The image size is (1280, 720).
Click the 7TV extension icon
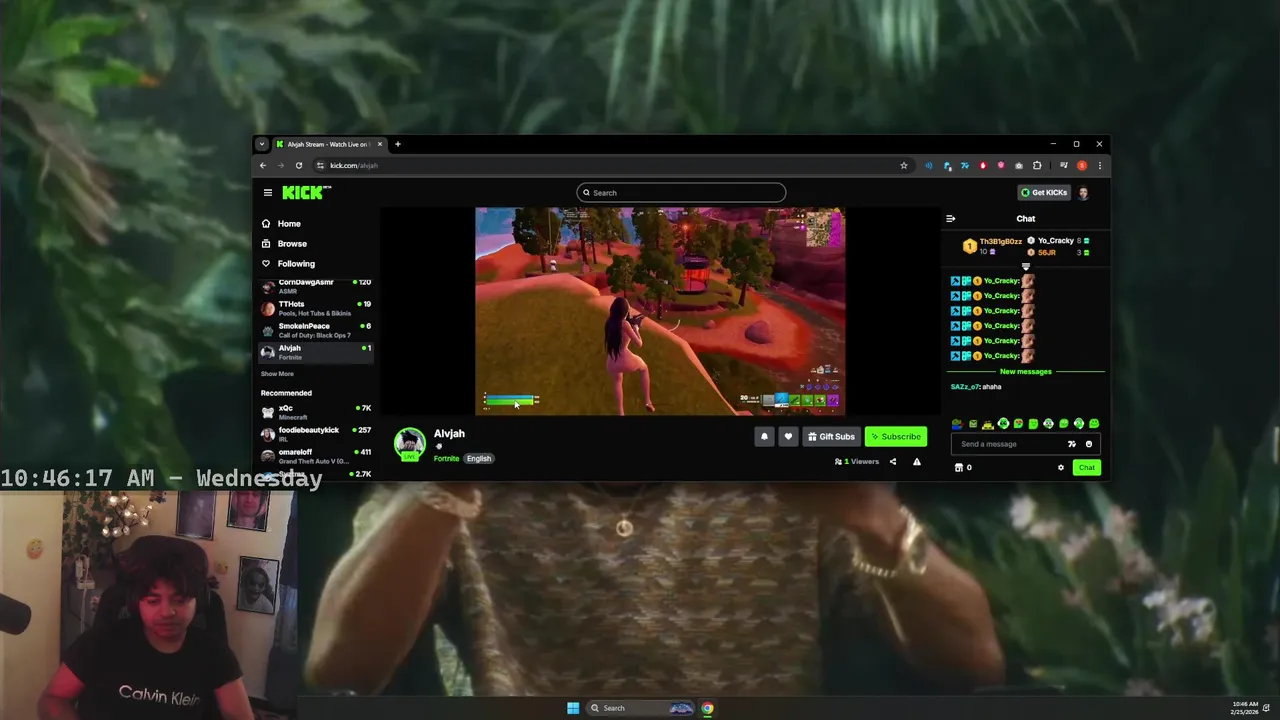[965, 166]
